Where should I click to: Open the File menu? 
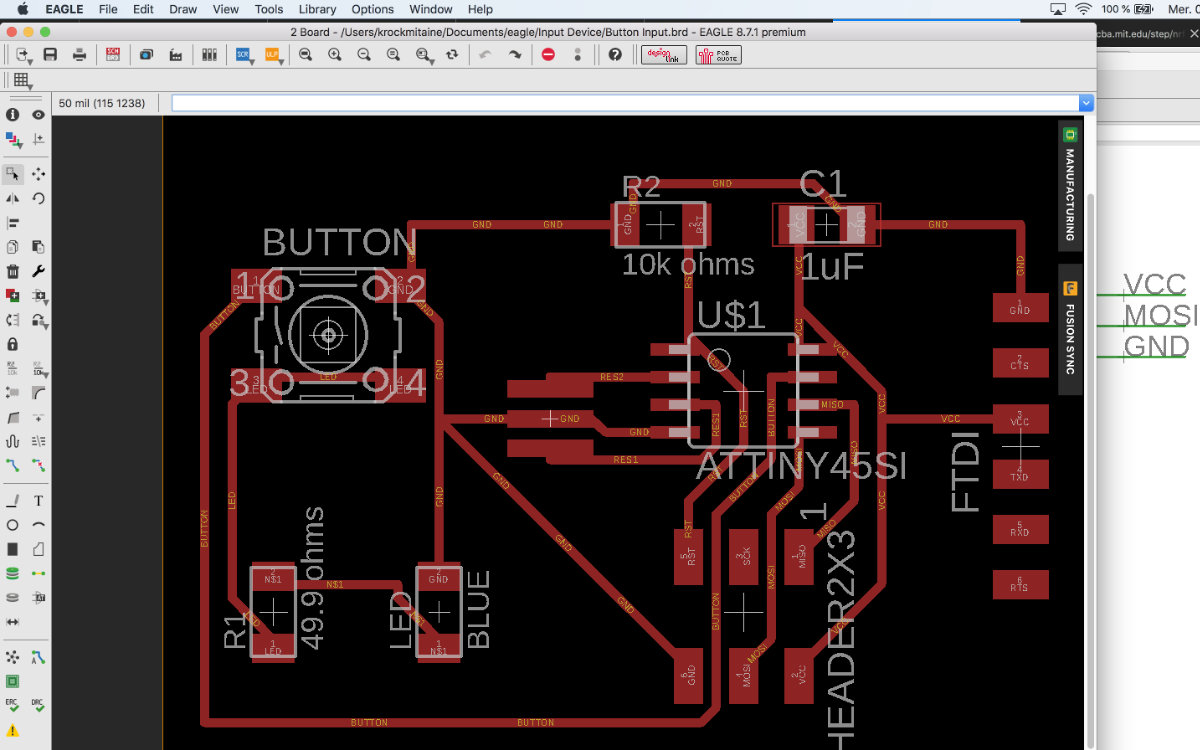tap(108, 9)
